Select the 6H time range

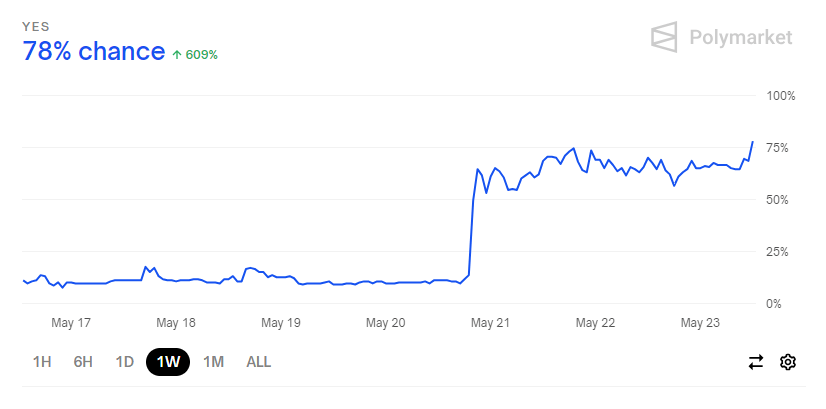pyautogui.click(x=83, y=362)
